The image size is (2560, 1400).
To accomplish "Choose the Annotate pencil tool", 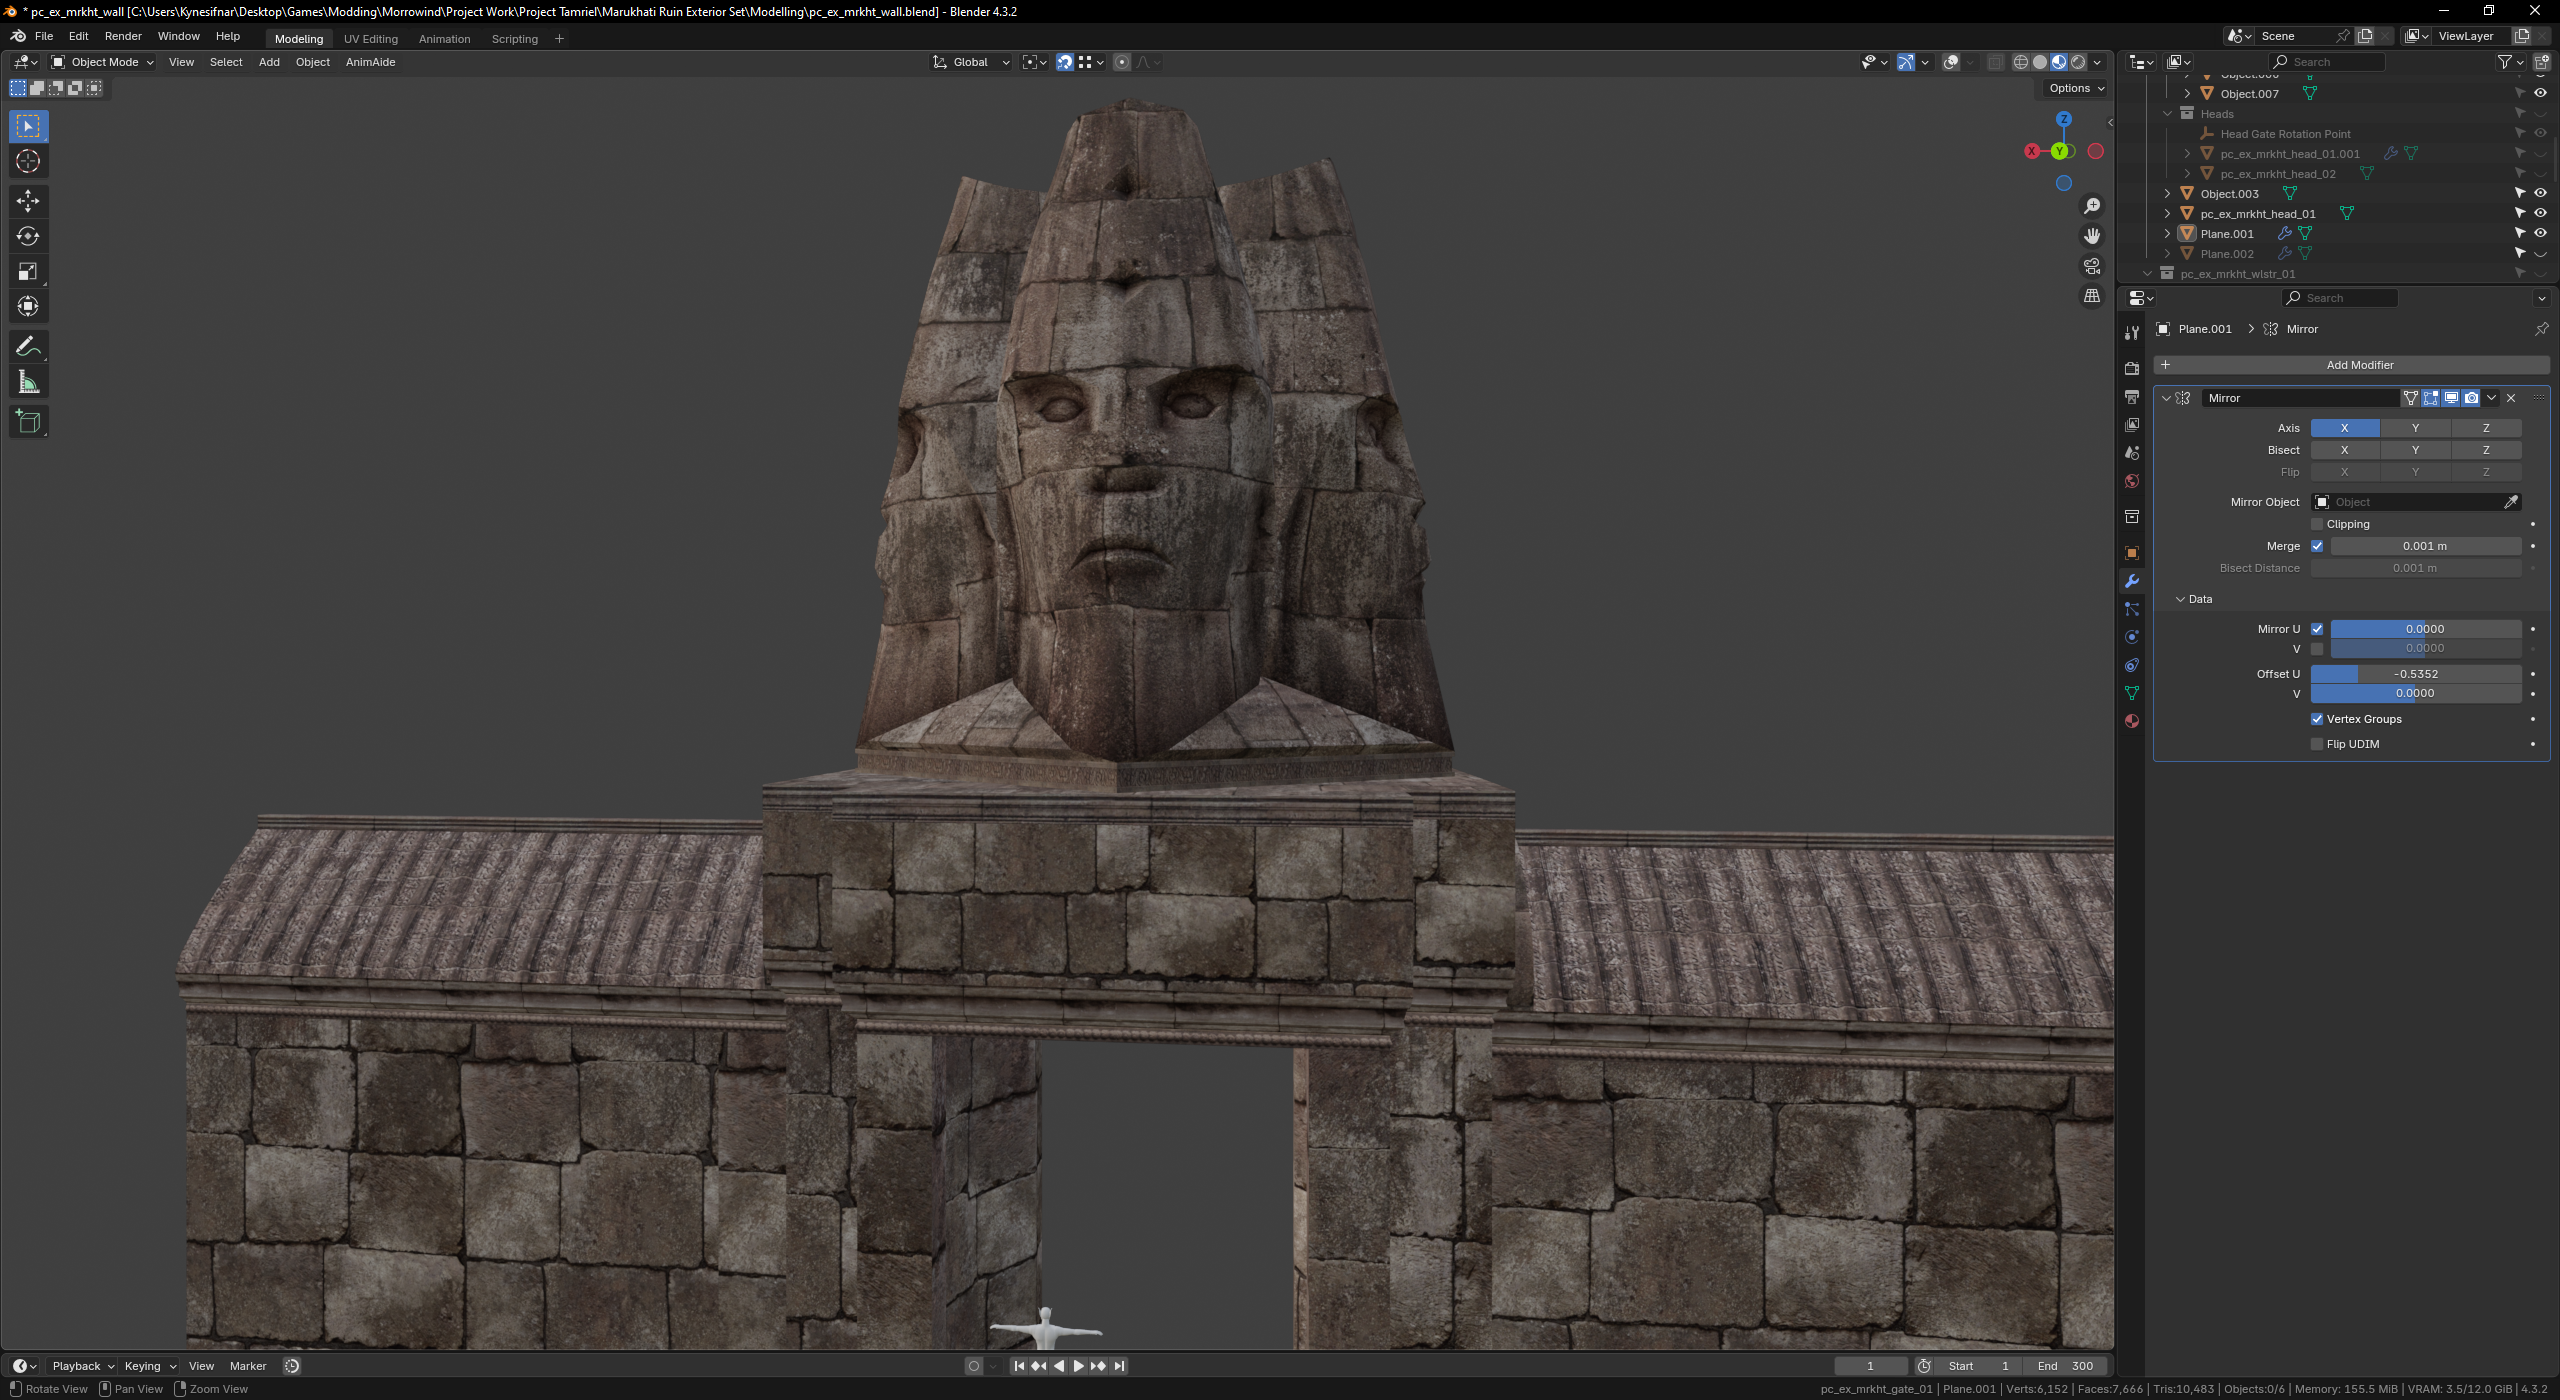I will (28, 347).
